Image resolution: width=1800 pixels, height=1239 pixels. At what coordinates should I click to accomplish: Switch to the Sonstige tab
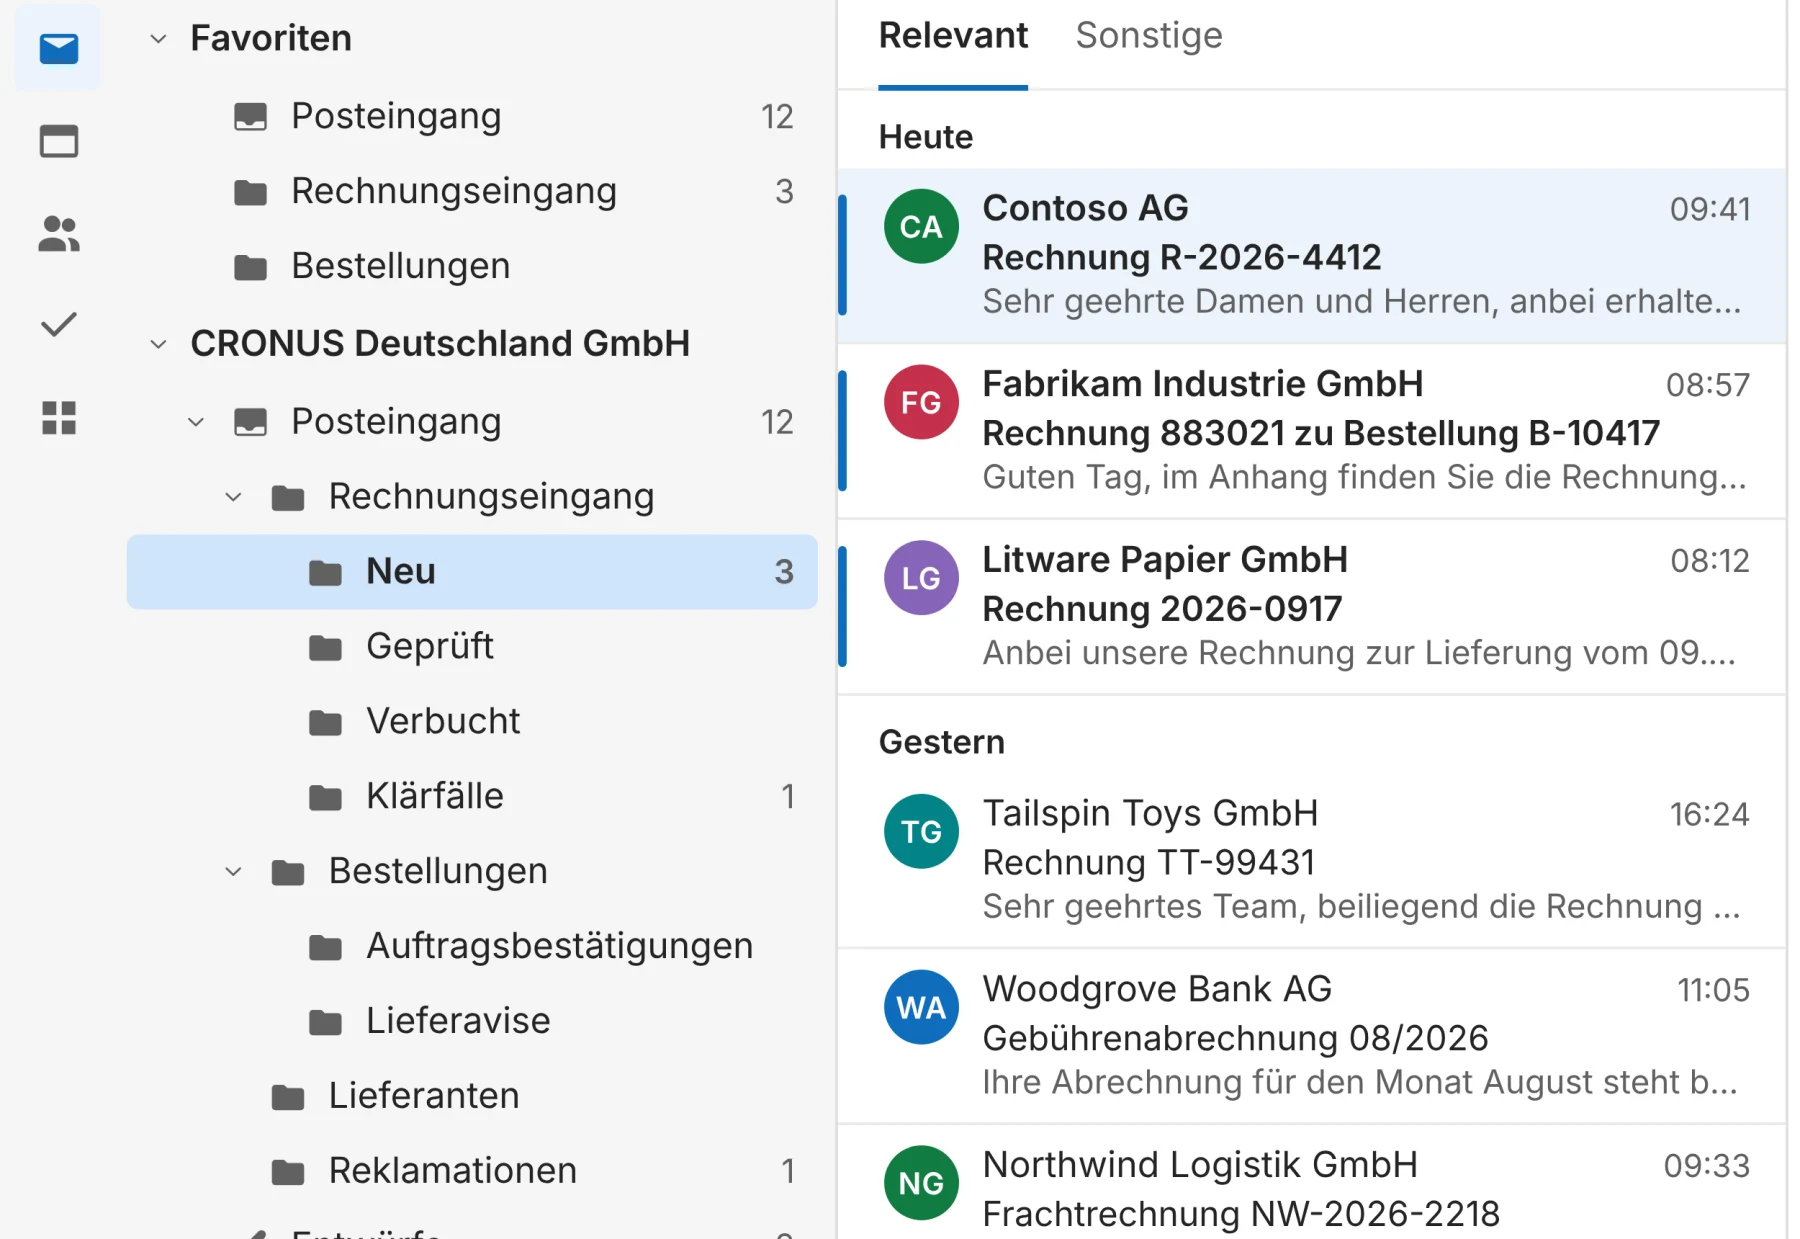[1149, 36]
